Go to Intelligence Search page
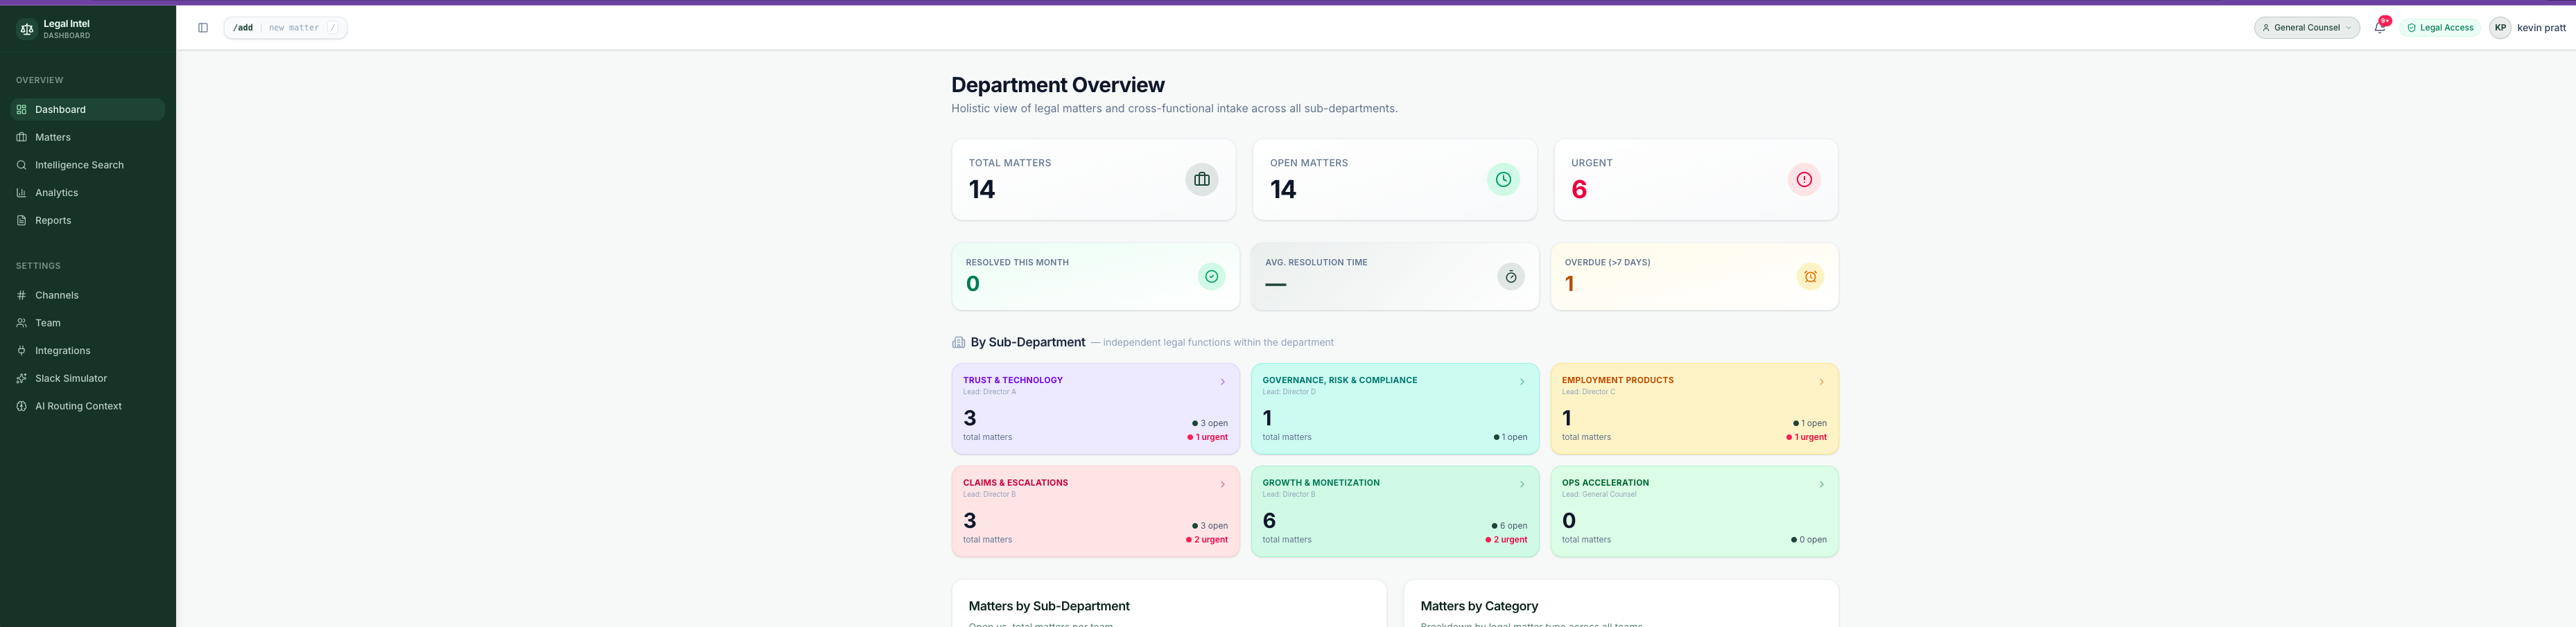This screenshot has width=2576, height=627. coord(79,165)
